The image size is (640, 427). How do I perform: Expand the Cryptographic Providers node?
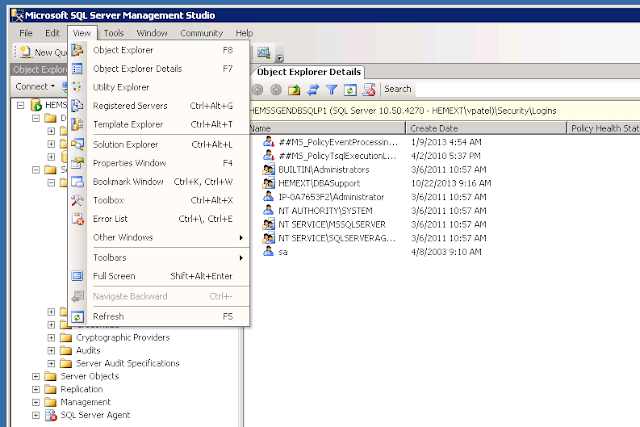[x=51, y=338]
